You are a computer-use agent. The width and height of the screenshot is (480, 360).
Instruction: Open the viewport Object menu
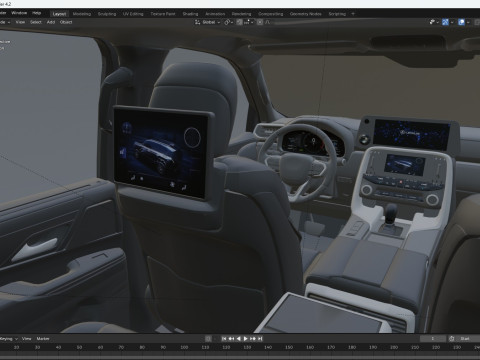pyautogui.click(x=66, y=22)
